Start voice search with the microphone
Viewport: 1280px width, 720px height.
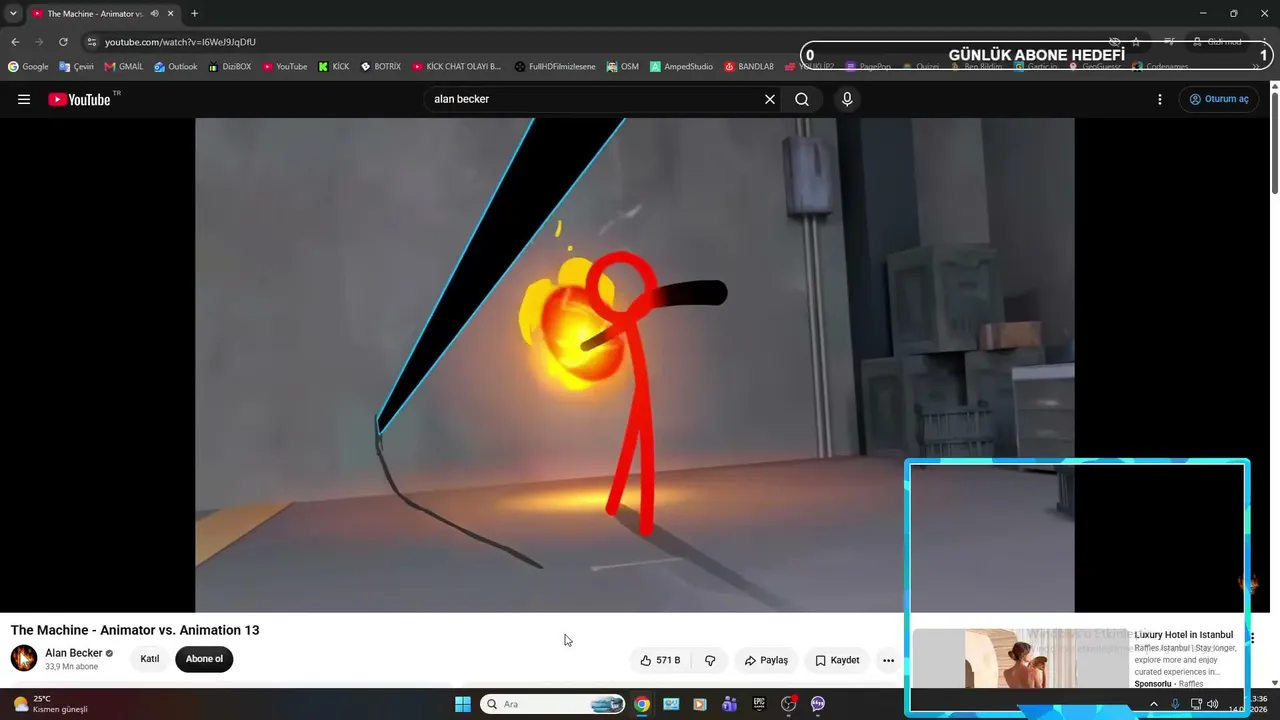(x=847, y=99)
